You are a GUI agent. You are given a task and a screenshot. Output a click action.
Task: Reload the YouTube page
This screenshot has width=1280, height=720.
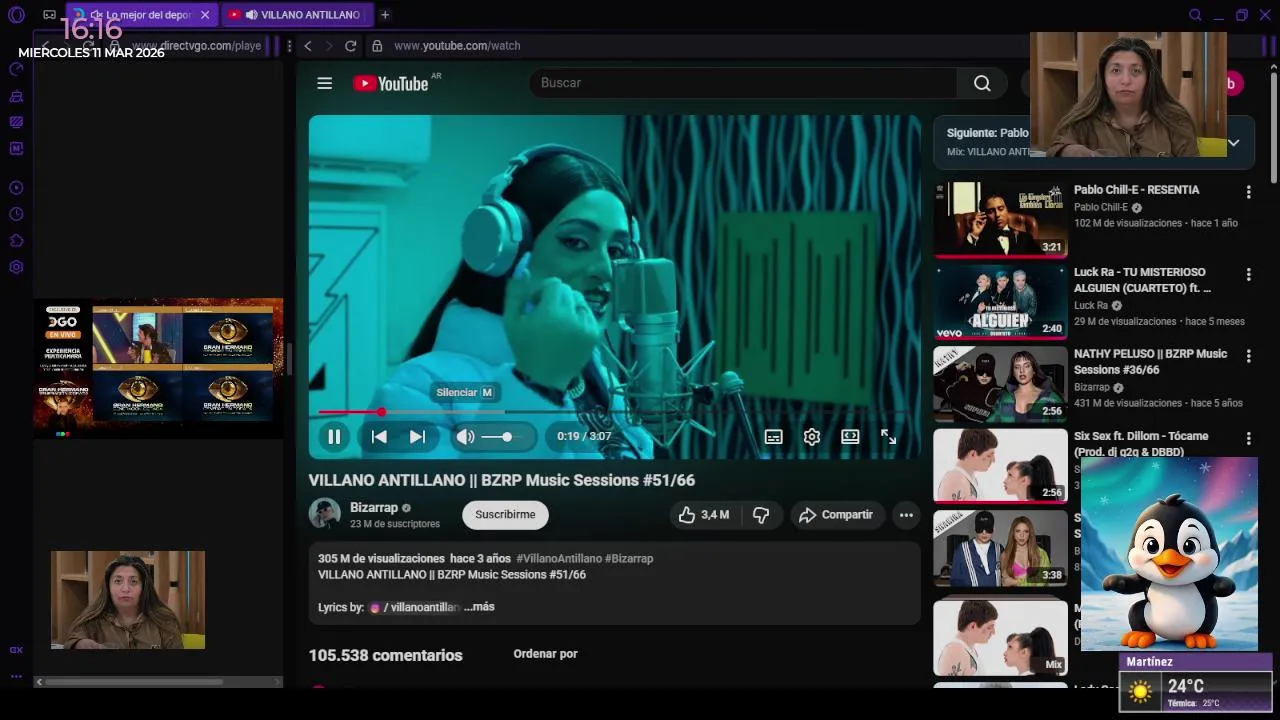351,46
